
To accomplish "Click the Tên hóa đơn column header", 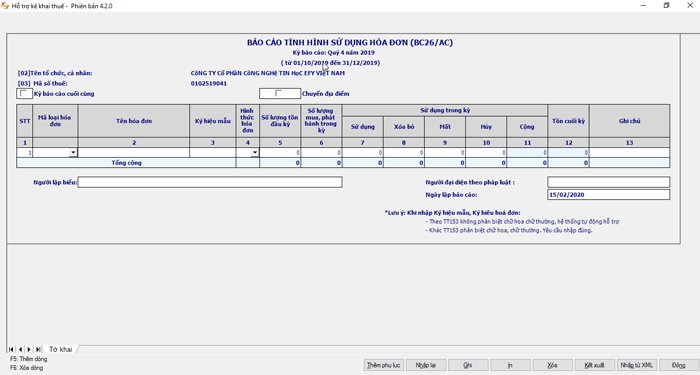I will pyautogui.click(x=133, y=121).
